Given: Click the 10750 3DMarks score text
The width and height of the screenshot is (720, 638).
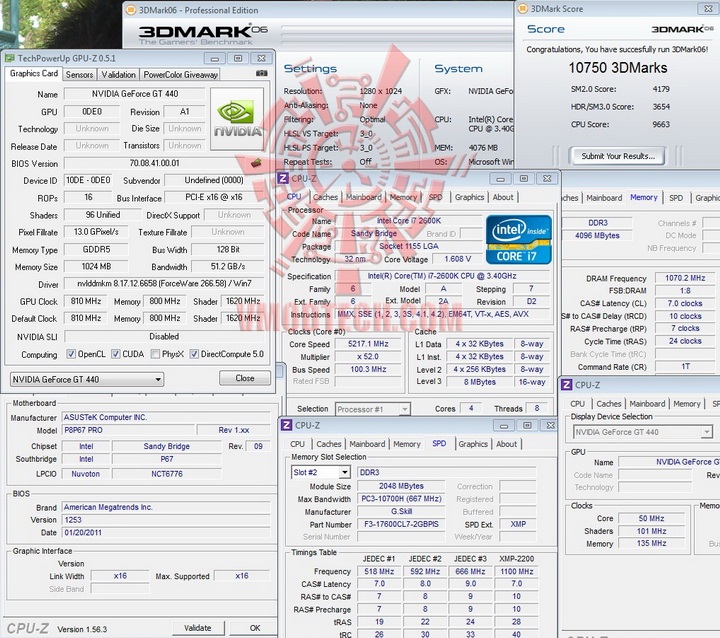Looking at the screenshot, I should (x=618, y=68).
